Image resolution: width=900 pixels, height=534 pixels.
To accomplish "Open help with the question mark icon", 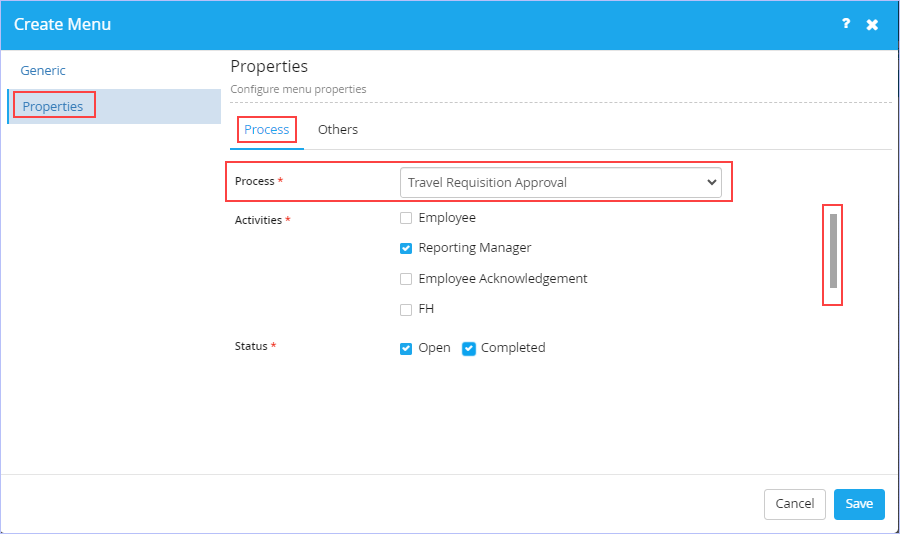I will (x=845, y=24).
